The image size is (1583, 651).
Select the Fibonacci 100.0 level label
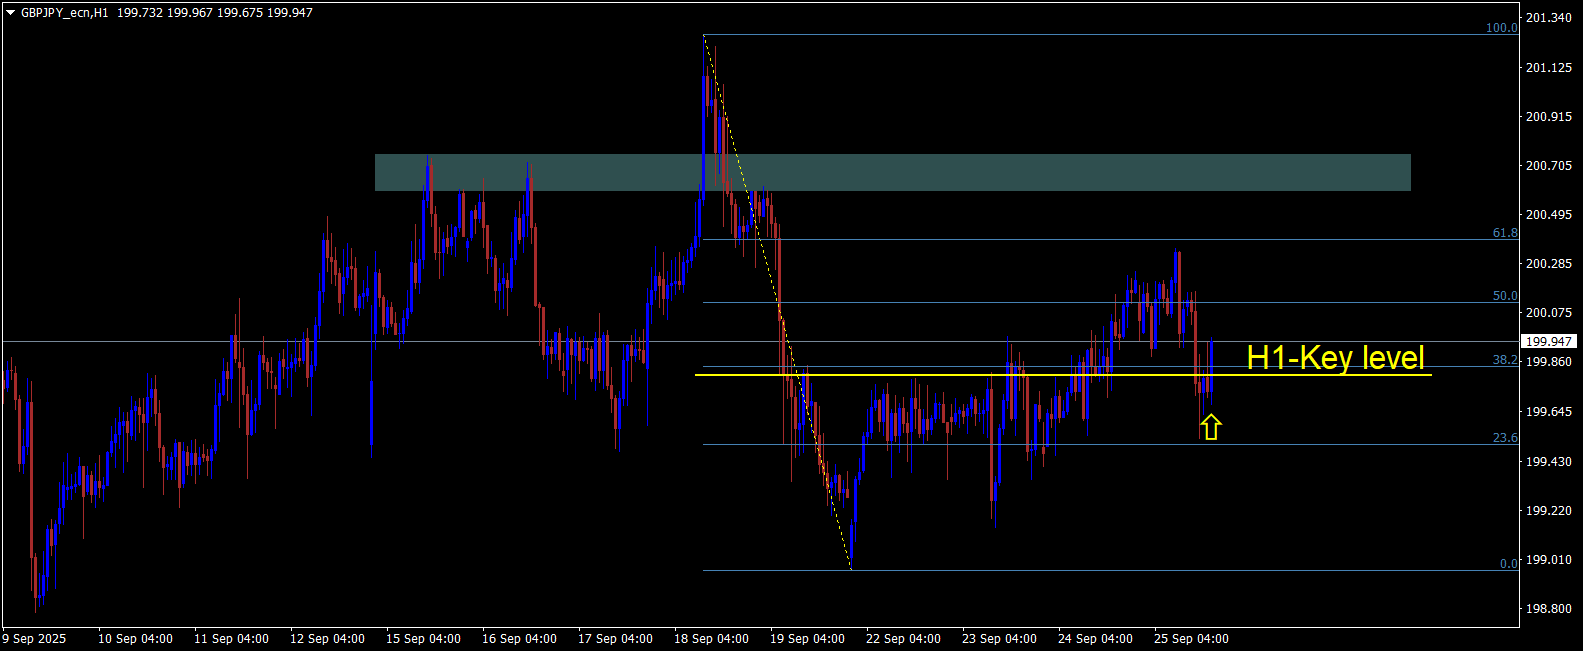pos(1501,28)
